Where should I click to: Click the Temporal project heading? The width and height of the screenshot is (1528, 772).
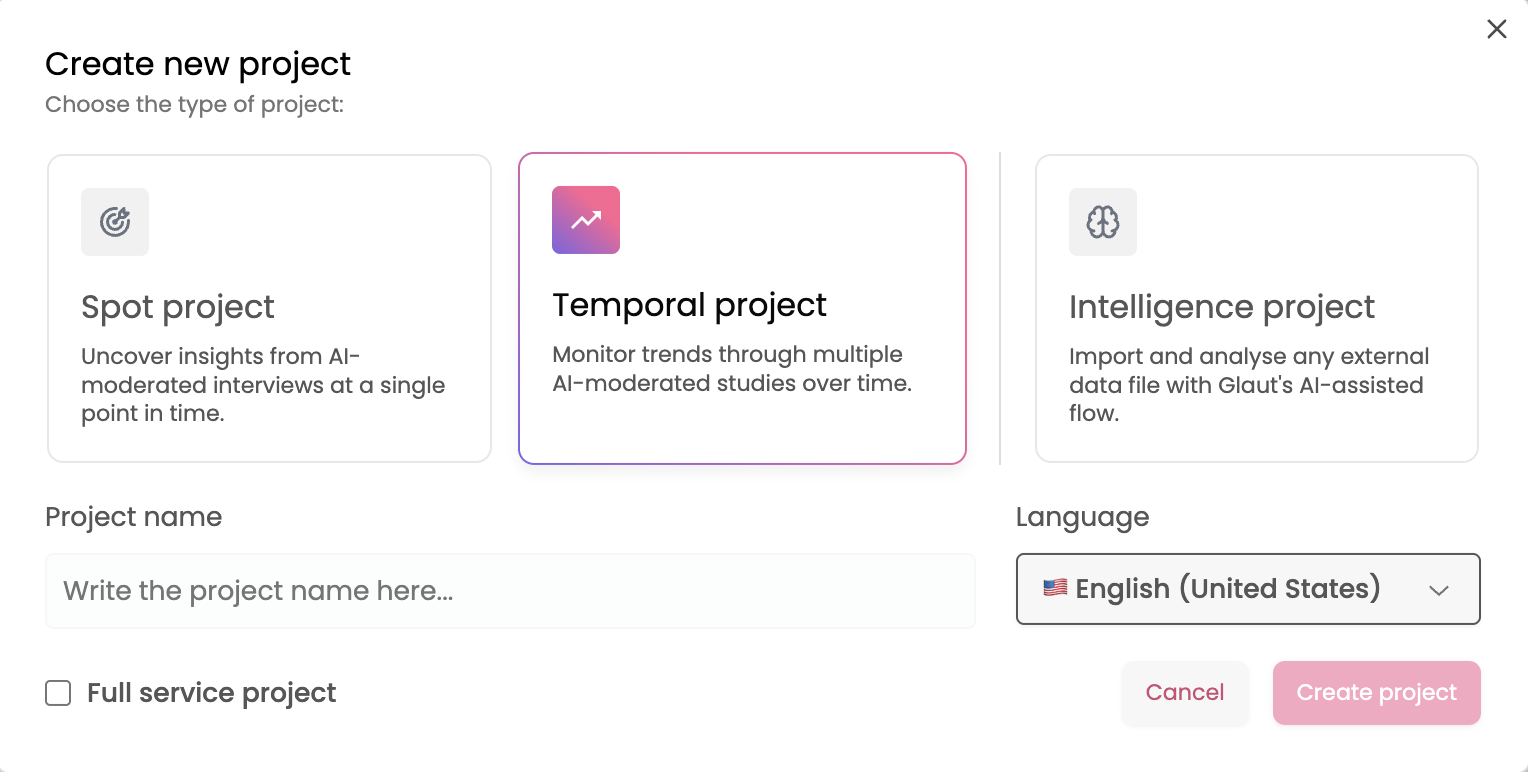pos(690,305)
